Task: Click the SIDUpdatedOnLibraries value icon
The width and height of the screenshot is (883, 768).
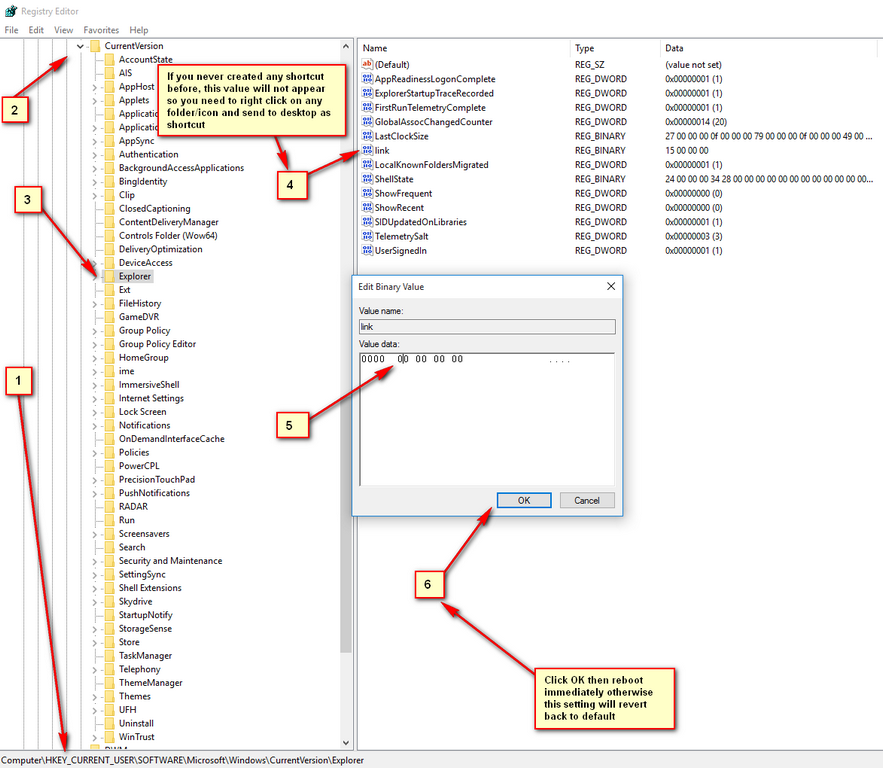Action: click(368, 222)
